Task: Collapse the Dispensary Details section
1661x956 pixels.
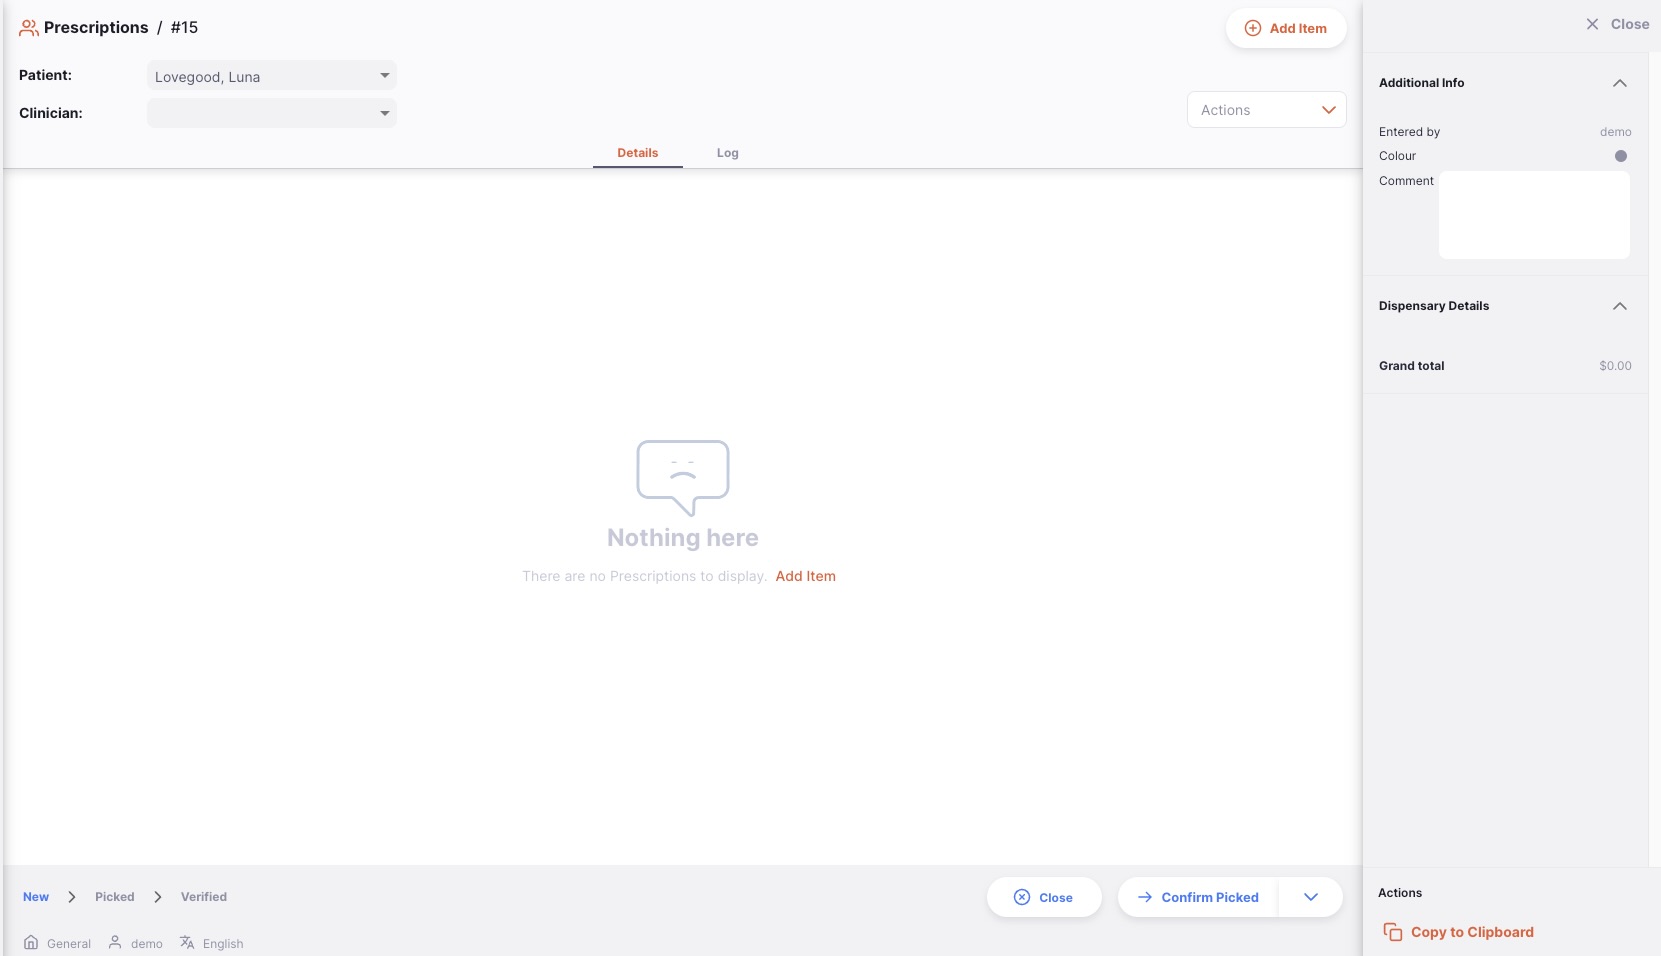Action: (x=1619, y=306)
